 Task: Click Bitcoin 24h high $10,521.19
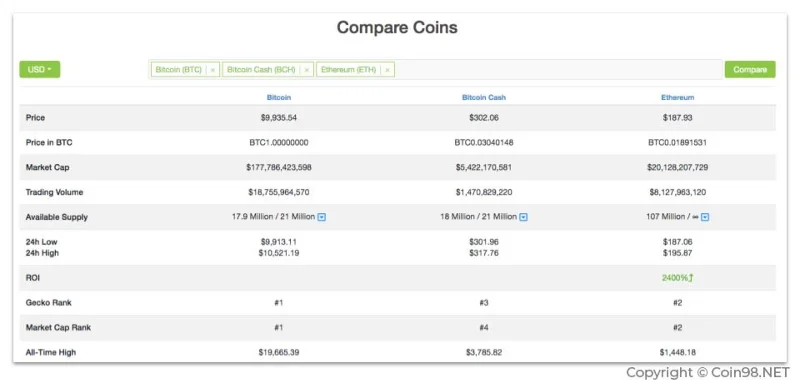[x=279, y=253]
